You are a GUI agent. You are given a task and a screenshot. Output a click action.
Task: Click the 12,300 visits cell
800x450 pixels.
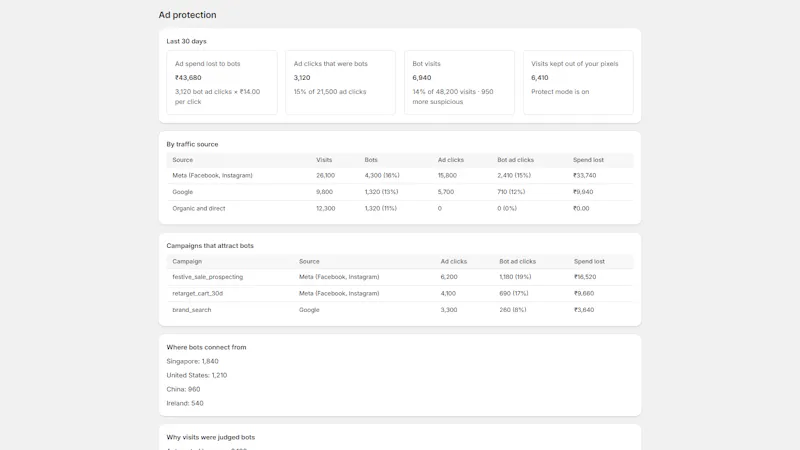pos(326,208)
